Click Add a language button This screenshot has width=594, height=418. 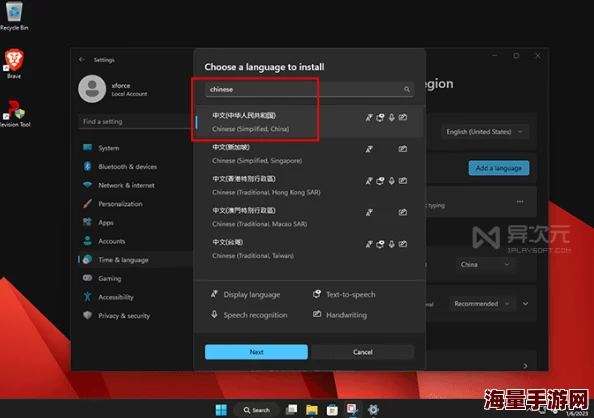click(499, 168)
